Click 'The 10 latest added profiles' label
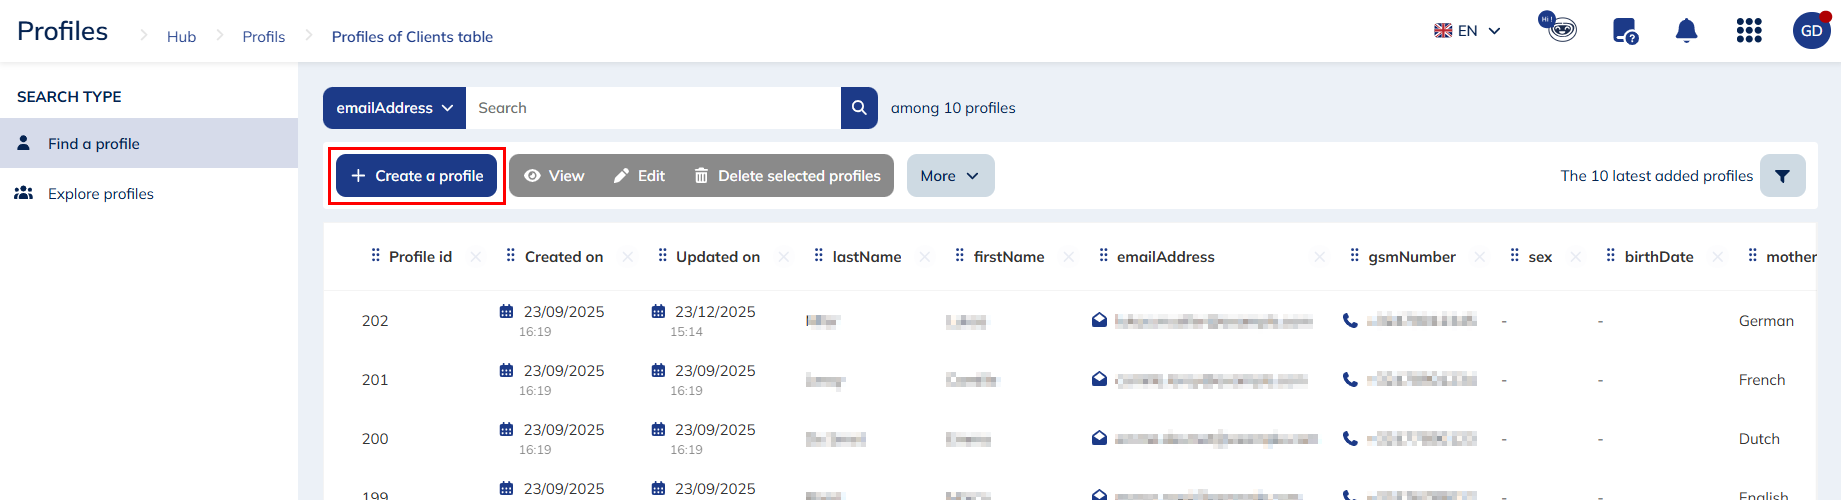This screenshot has width=1841, height=500. (1656, 176)
